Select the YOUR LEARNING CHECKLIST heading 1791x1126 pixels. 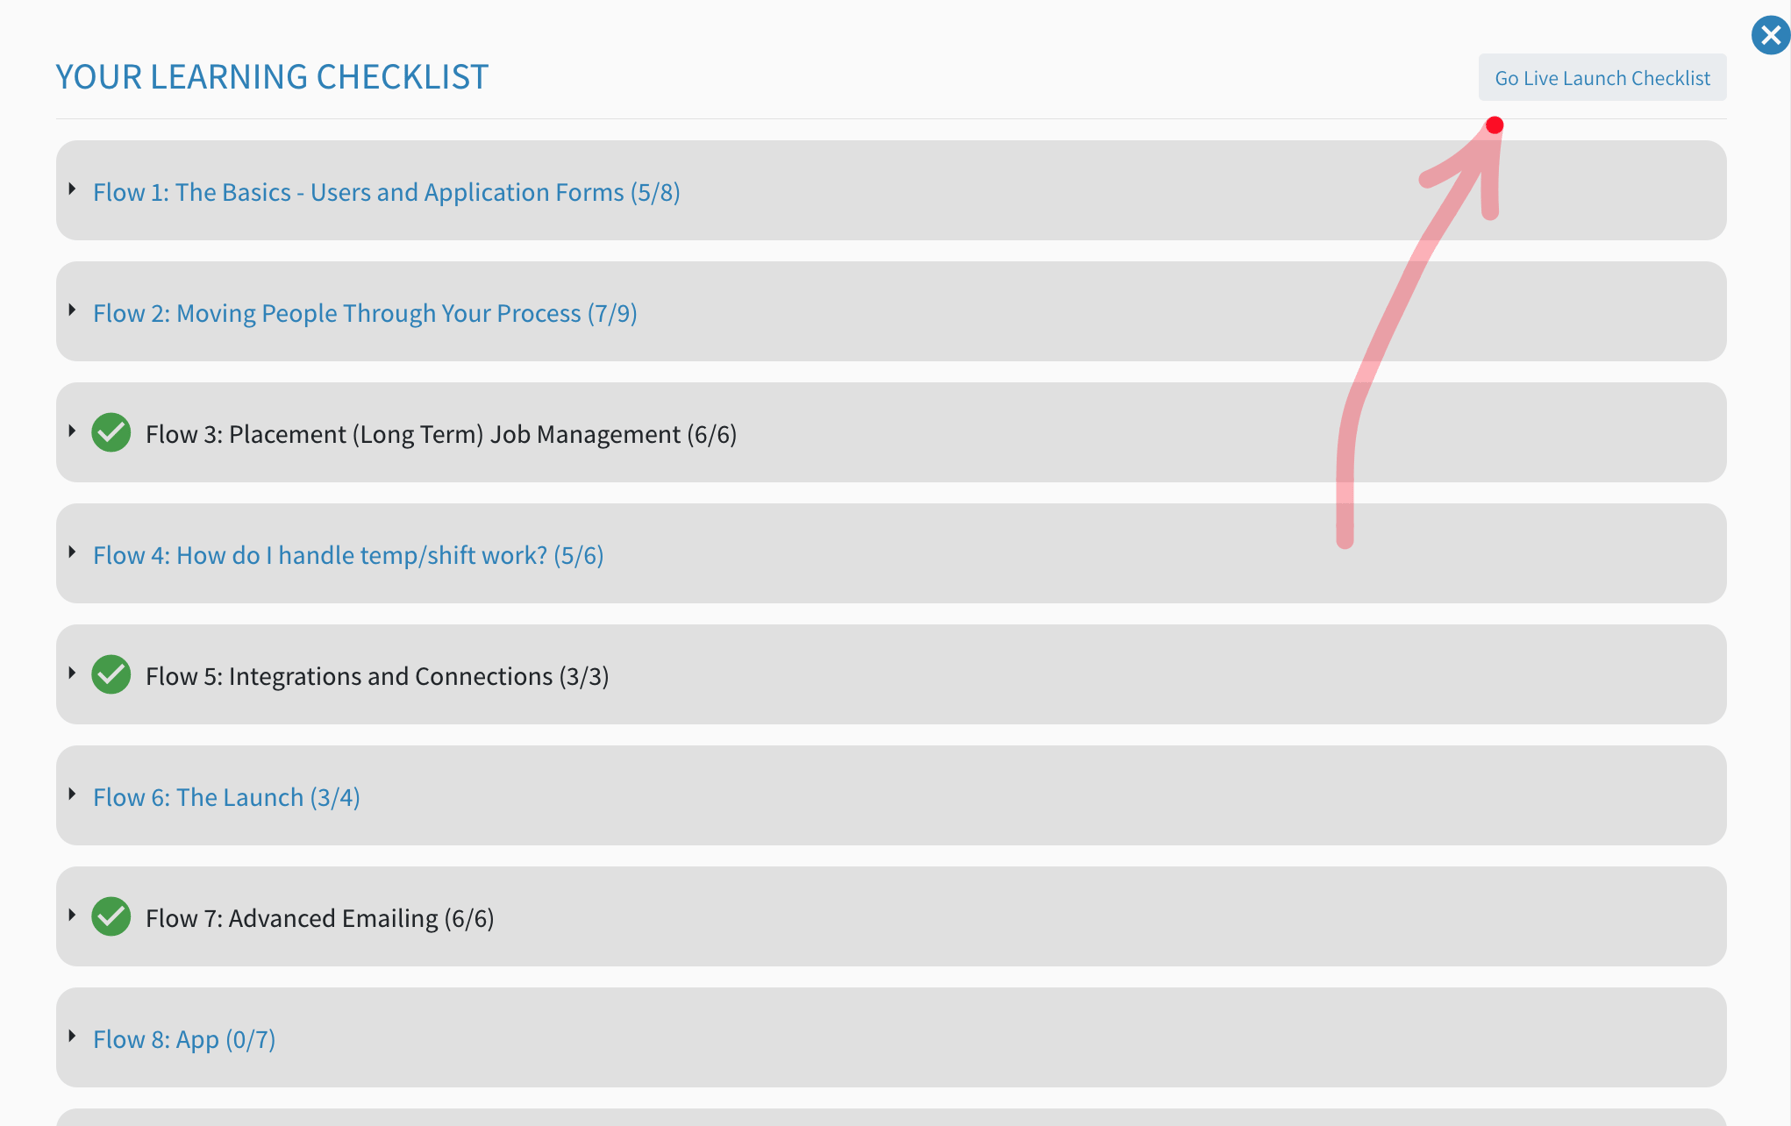[271, 76]
